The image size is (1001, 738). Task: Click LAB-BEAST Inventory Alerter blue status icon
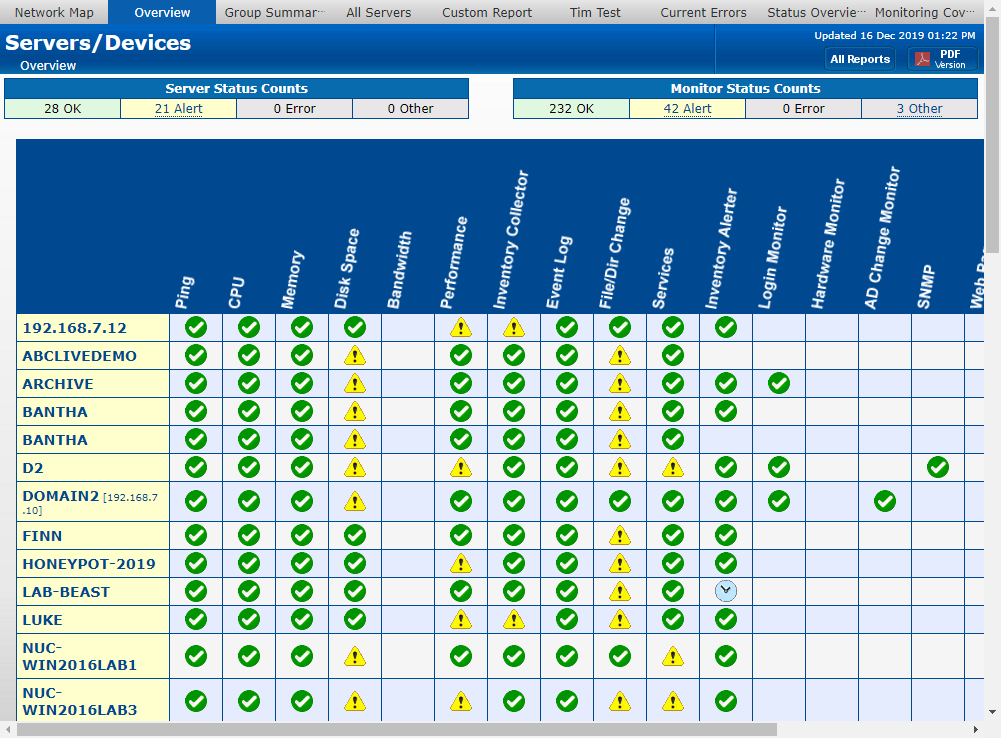pyautogui.click(x=725, y=591)
